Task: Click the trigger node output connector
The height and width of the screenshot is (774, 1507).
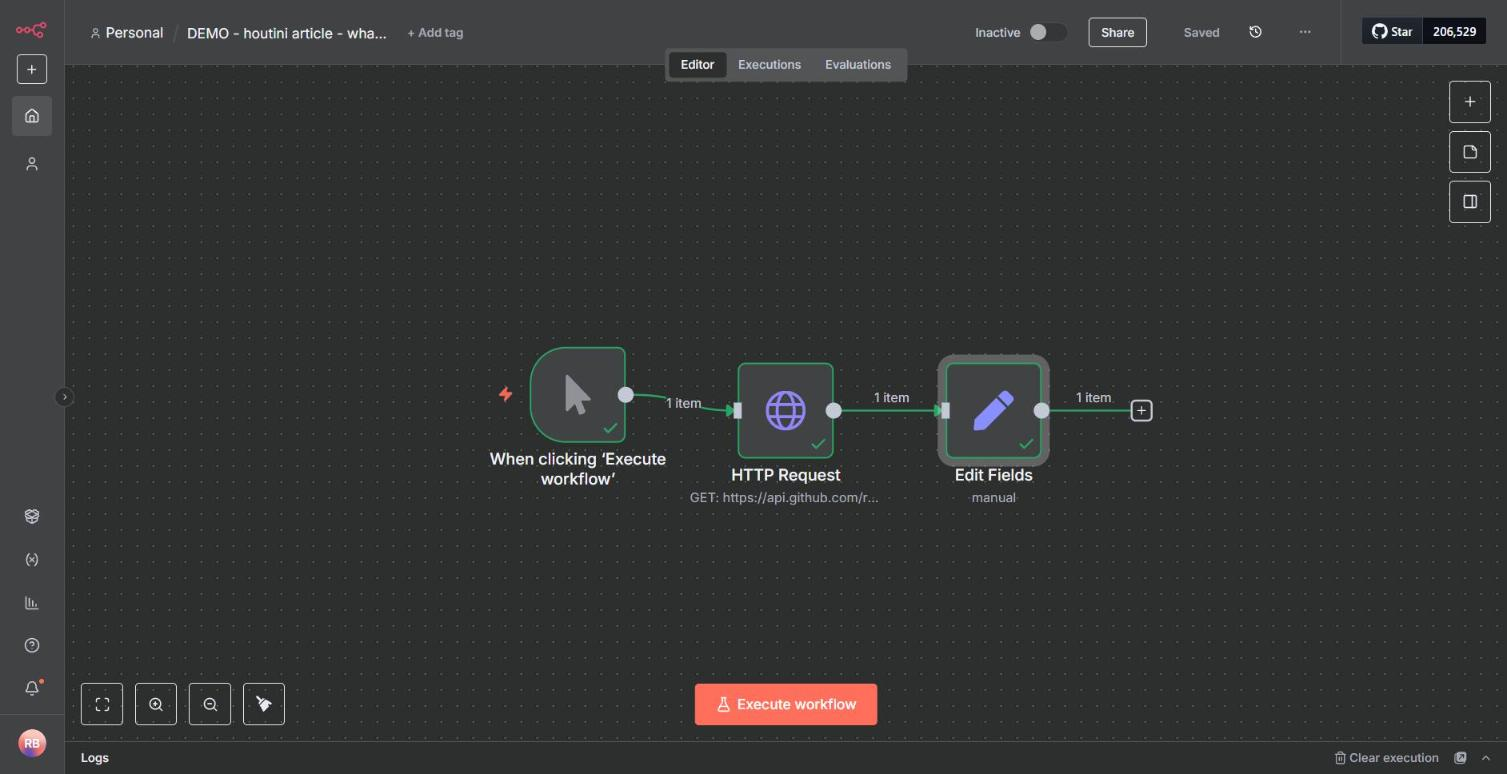Action: click(x=625, y=394)
